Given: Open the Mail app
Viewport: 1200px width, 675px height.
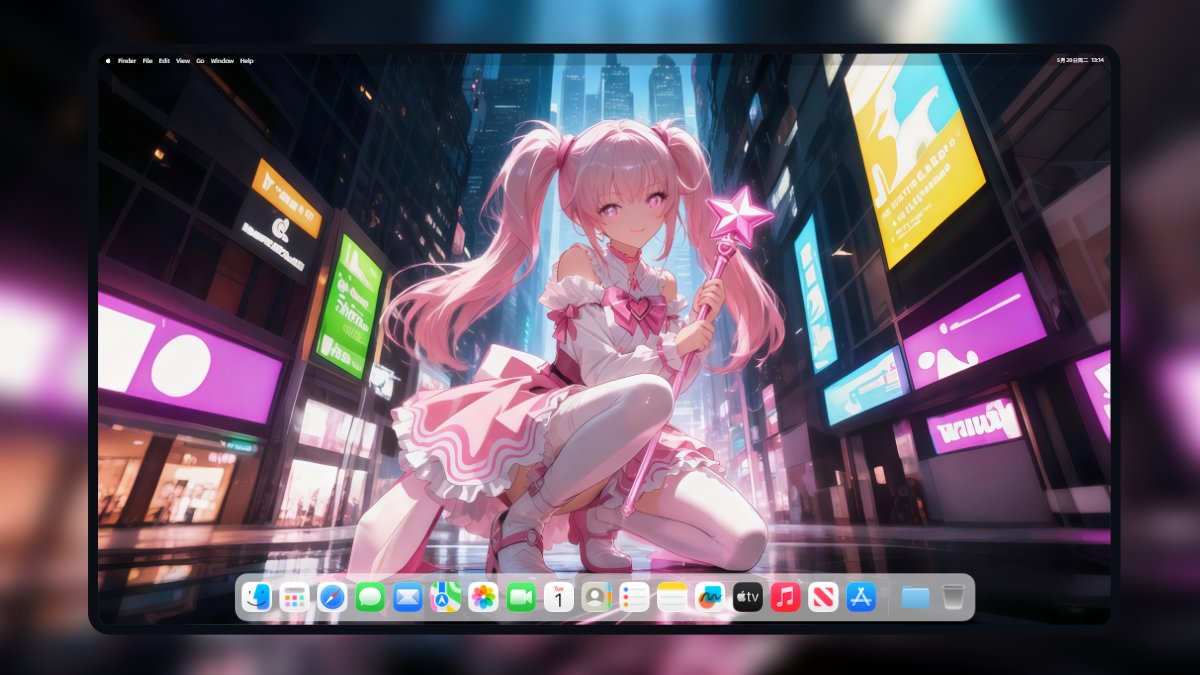Looking at the screenshot, I should [x=406, y=598].
